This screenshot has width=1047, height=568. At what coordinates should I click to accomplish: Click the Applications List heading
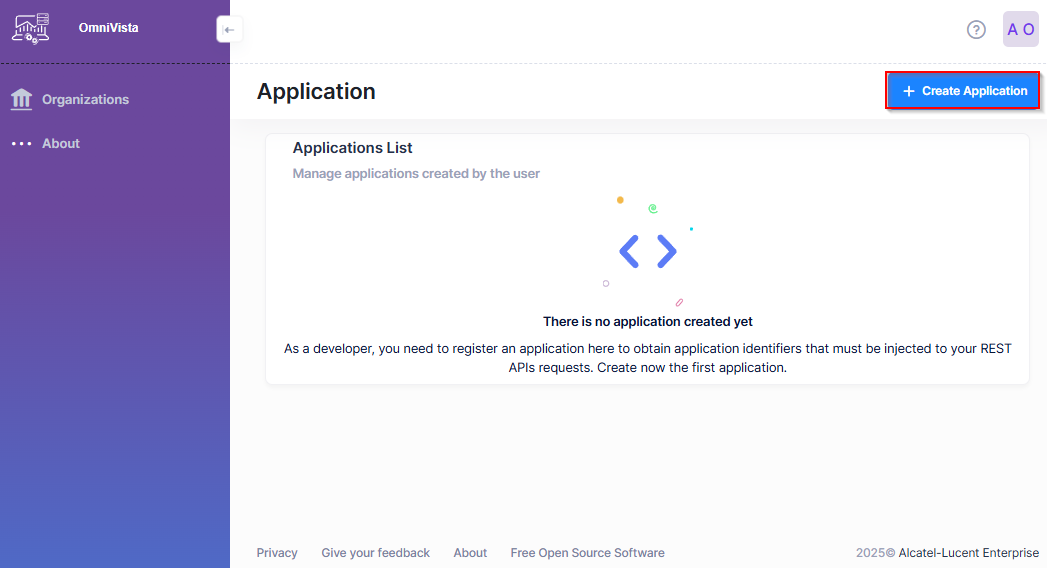[x=352, y=148]
